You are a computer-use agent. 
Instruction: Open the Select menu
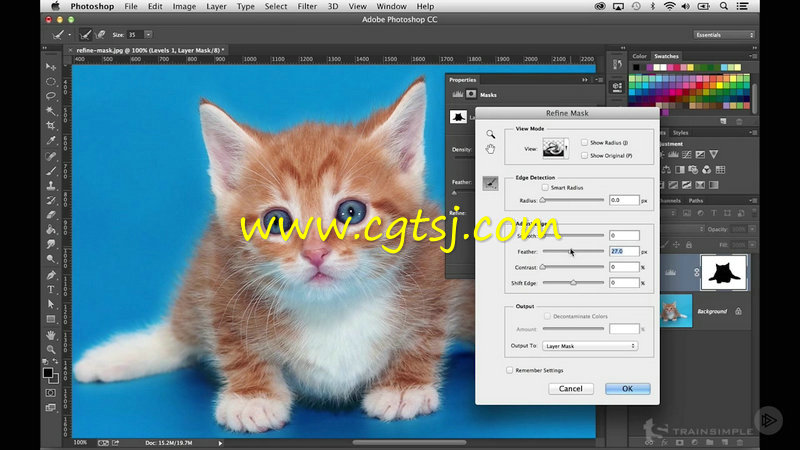[276, 7]
